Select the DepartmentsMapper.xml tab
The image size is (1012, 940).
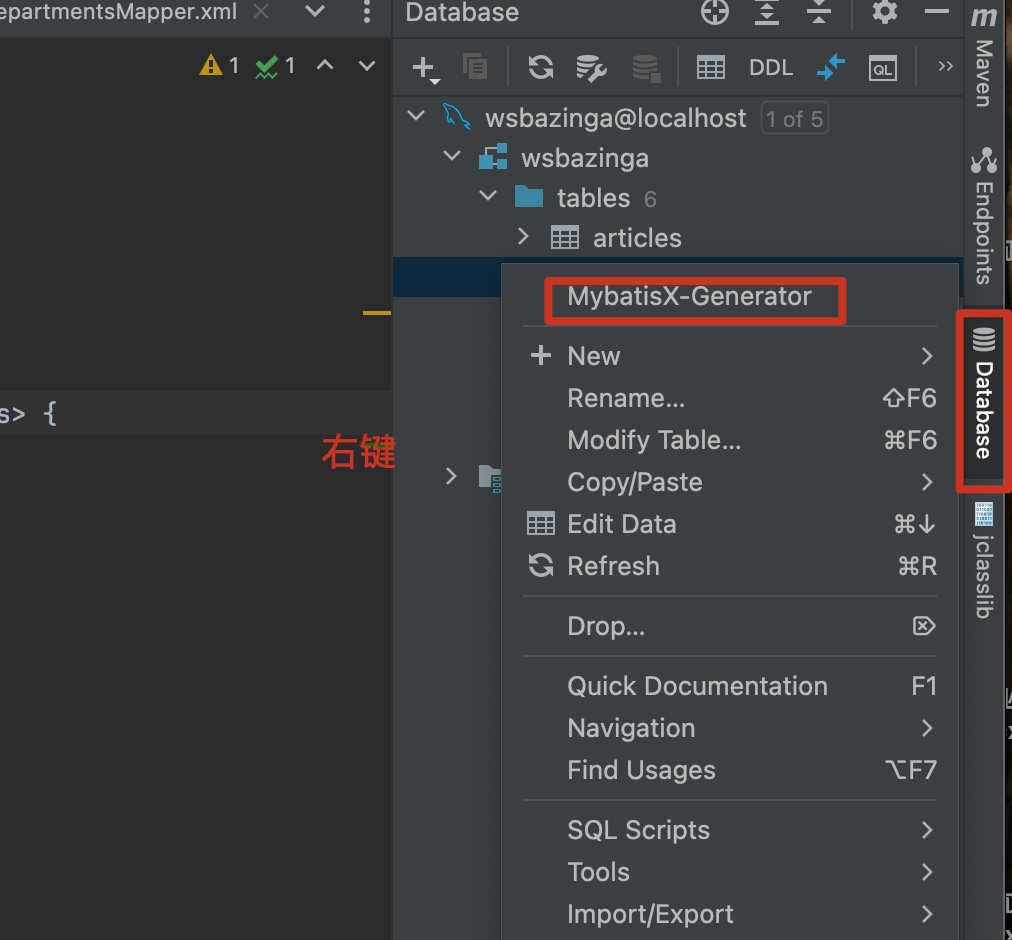(x=118, y=12)
